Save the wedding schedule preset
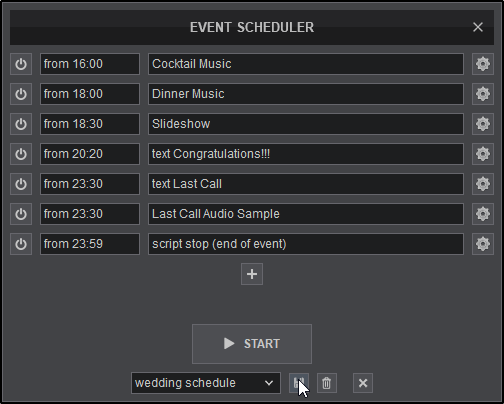The image size is (504, 404). (x=299, y=383)
